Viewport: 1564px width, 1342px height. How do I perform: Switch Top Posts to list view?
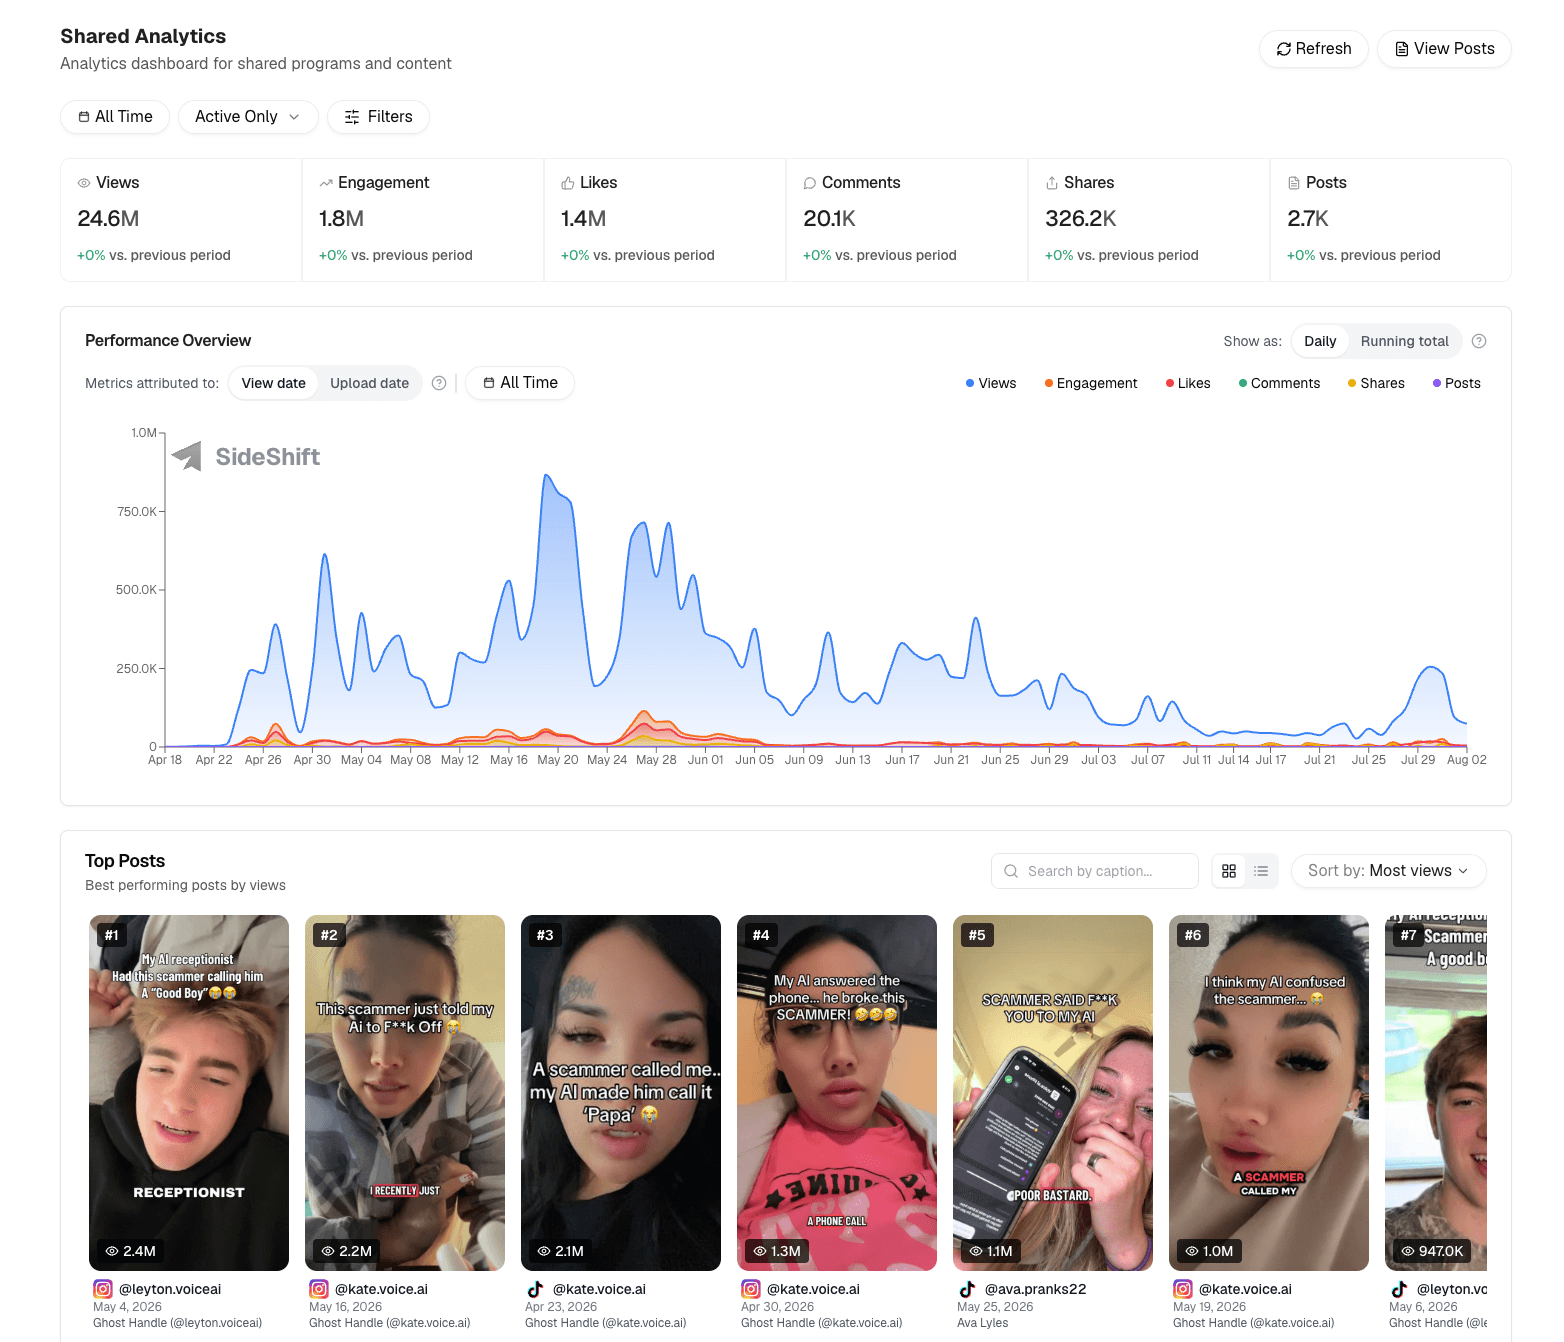[x=1261, y=871]
